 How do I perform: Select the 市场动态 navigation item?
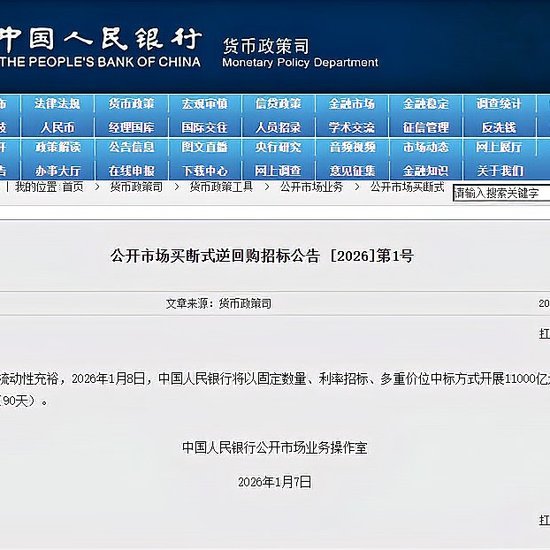pyautogui.click(x=426, y=147)
